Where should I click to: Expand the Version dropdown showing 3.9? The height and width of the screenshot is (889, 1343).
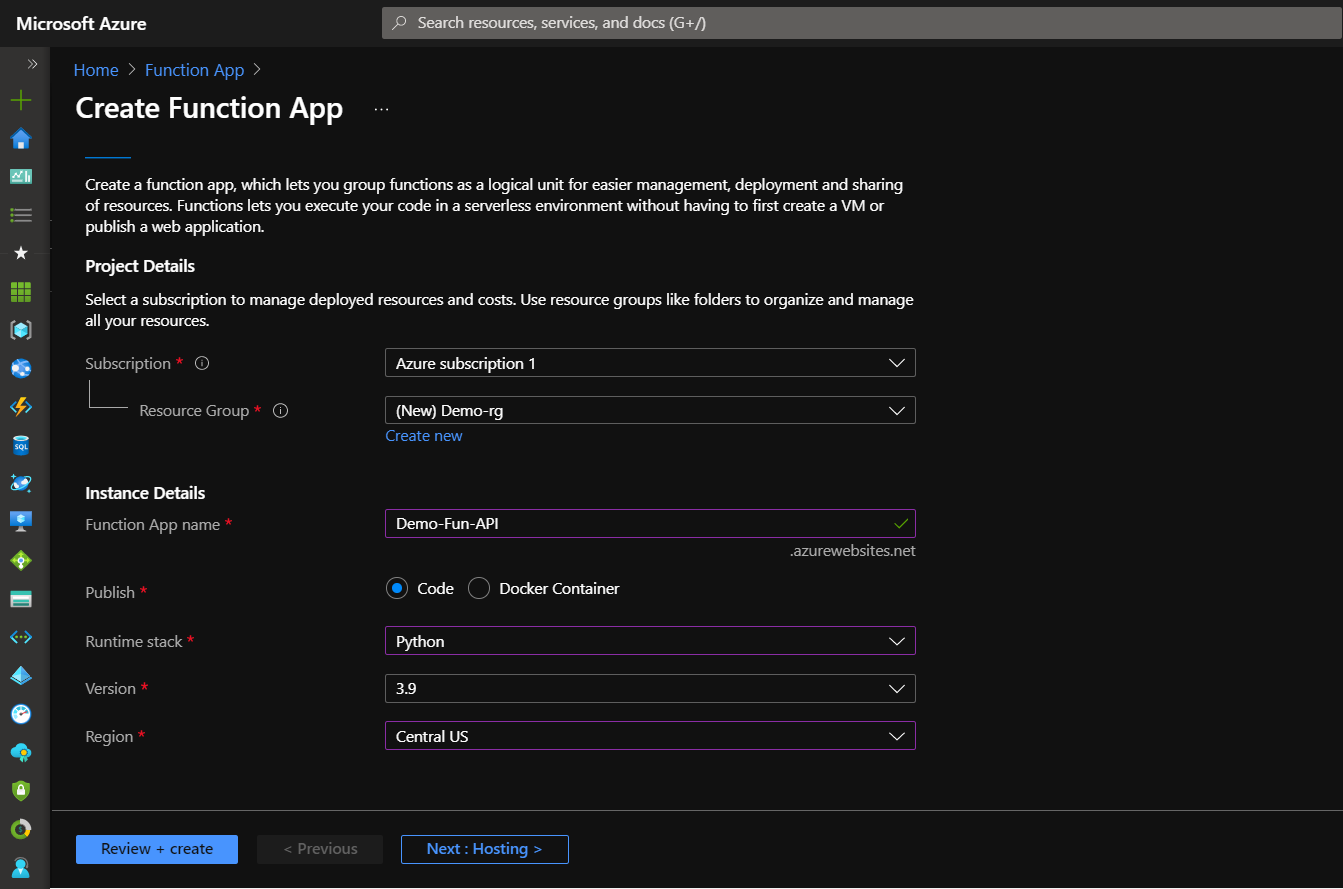650,688
